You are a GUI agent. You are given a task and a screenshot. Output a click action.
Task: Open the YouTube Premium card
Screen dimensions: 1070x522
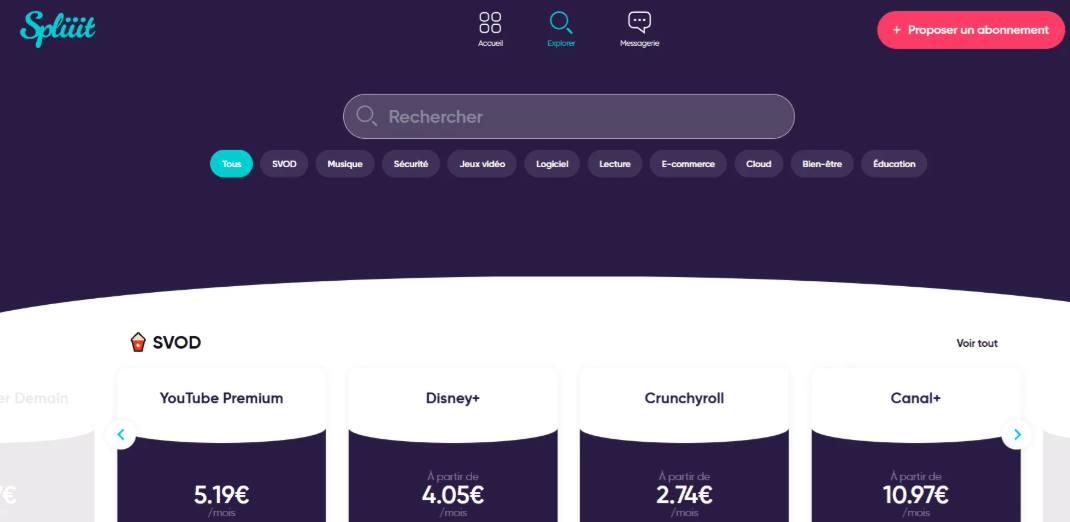tap(221, 445)
